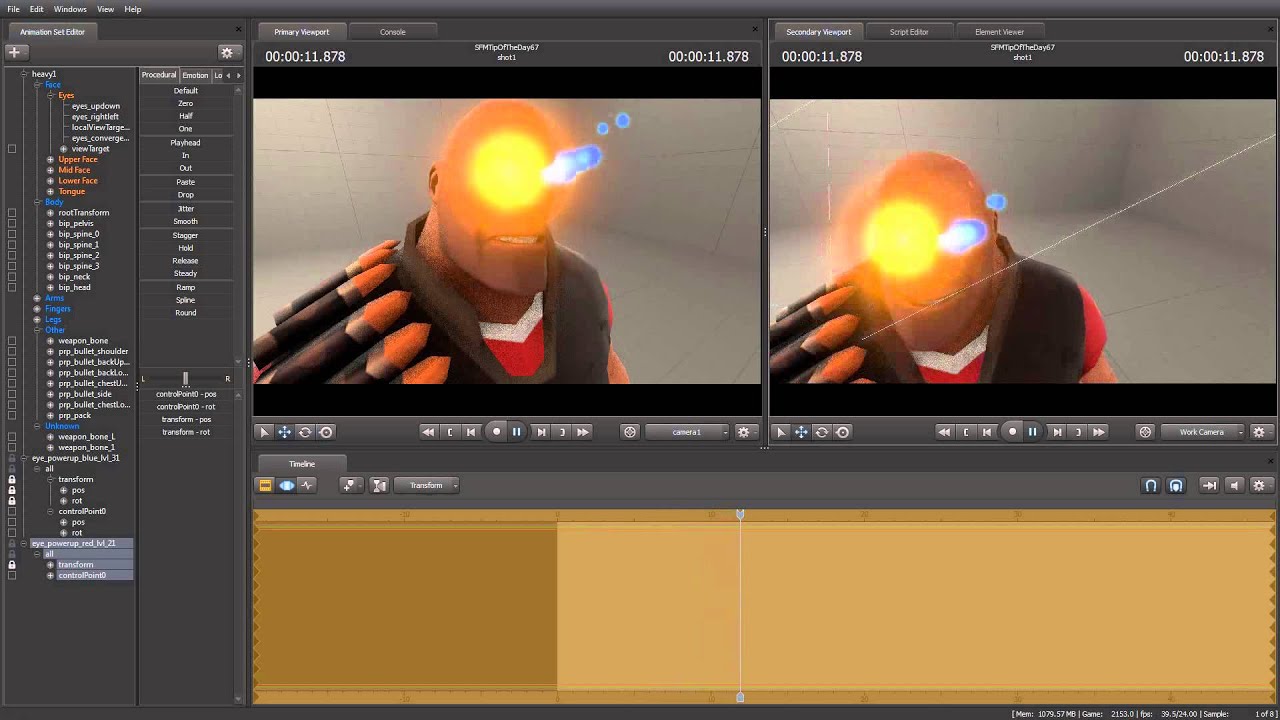The image size is (1280, 720).
Task: Toggle frame snapping magnet icon
Action: pyautogui.click(x=1176, y=485)
